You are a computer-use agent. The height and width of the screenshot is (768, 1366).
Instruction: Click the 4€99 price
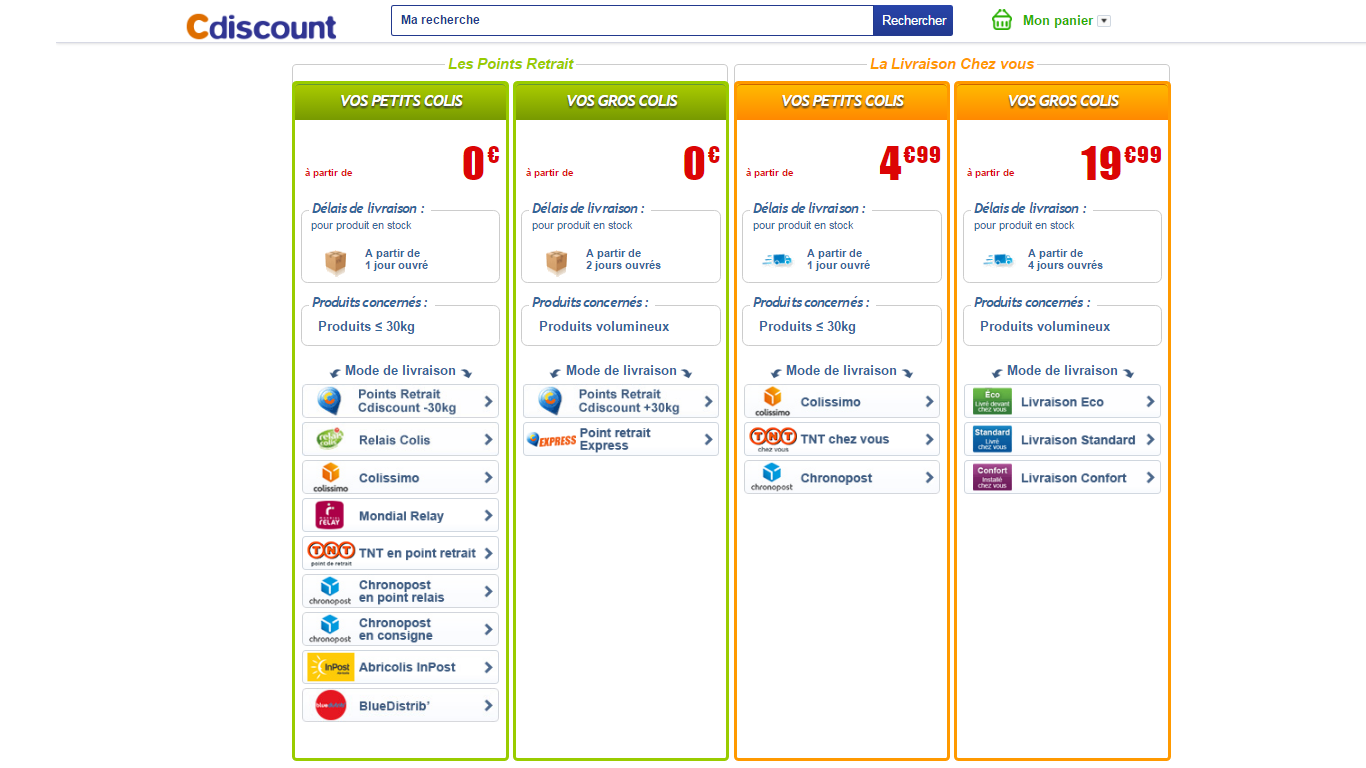pyautogui.click(x=910, y=163)
